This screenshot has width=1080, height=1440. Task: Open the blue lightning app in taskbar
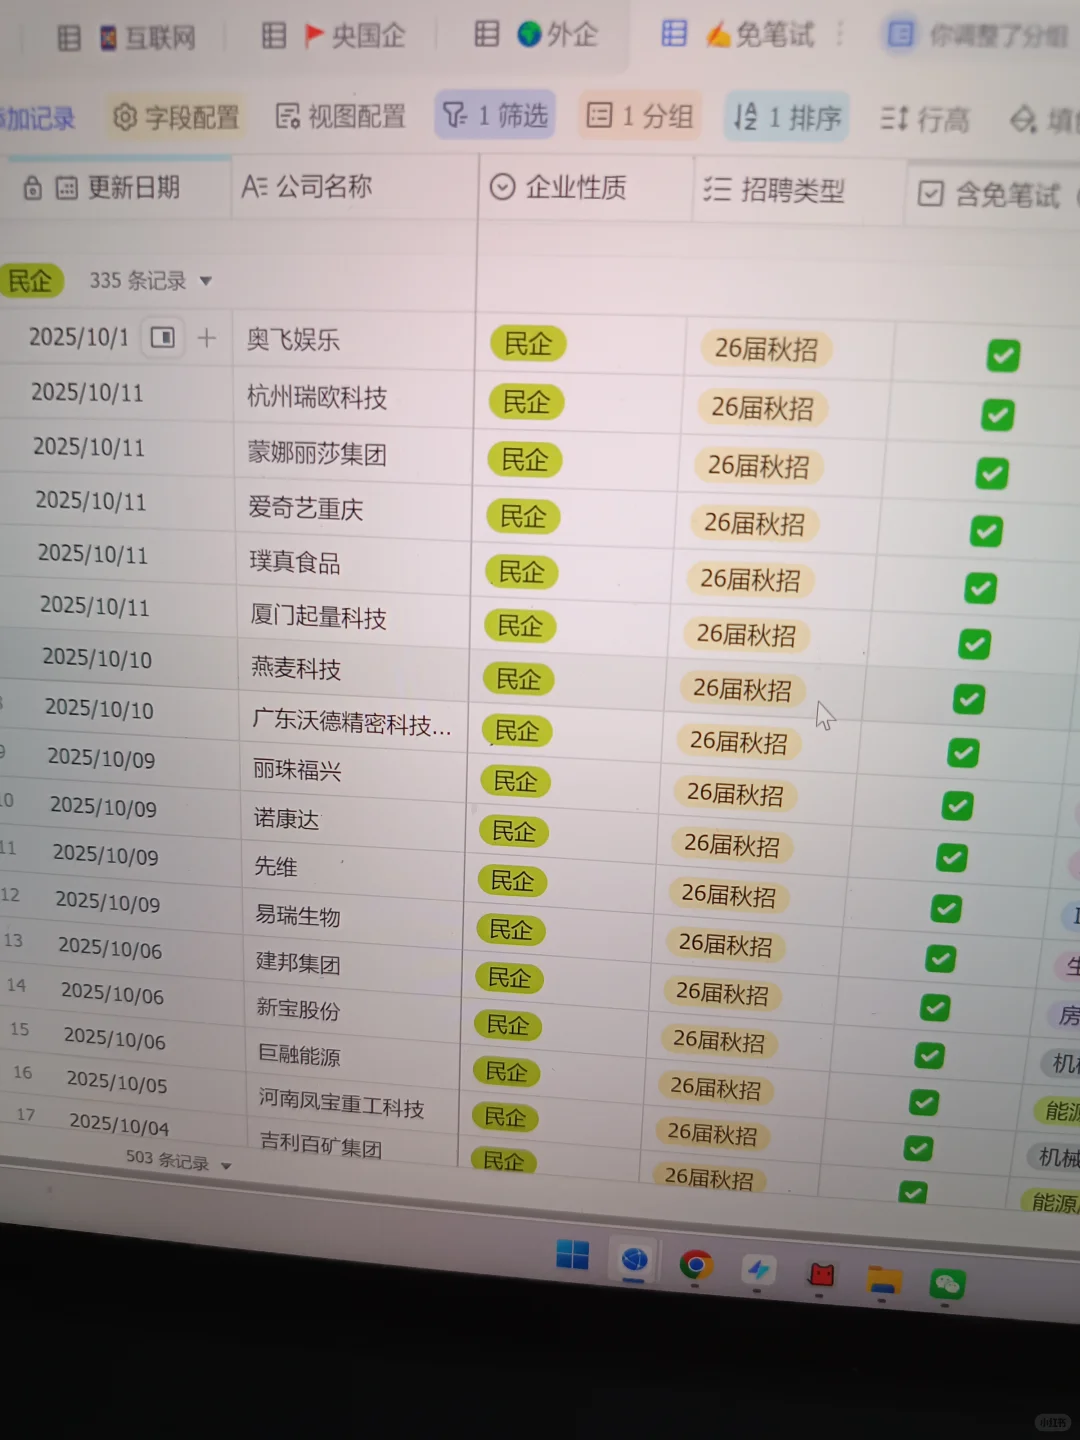coord(758,1270)
